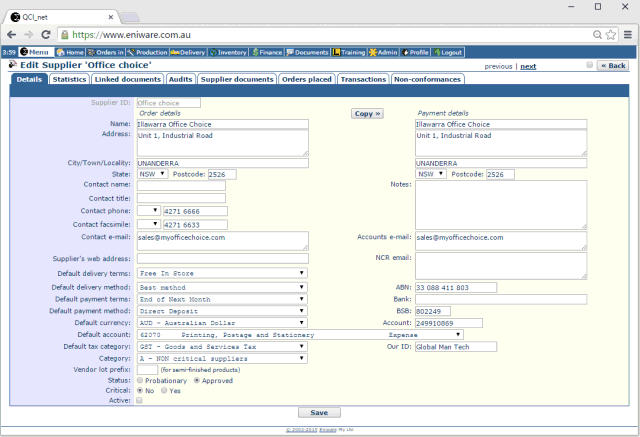Viewport: 640px width, 437px height.
Task: Click the Contact name input field
Action: coord(181,185)
